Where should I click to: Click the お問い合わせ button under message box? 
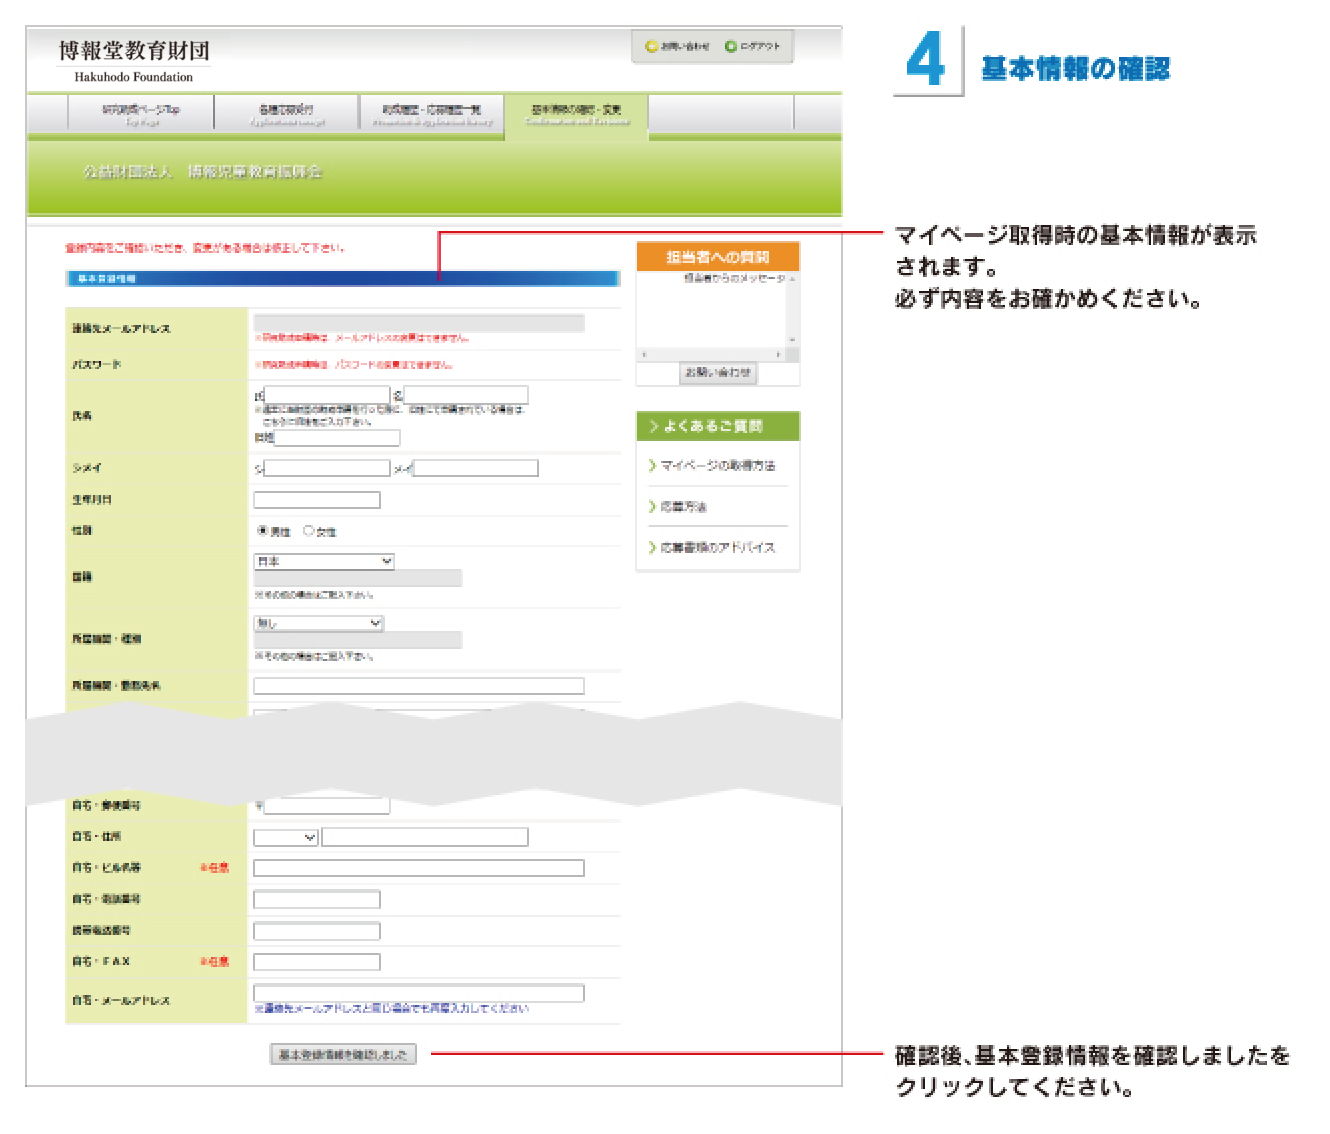click(x=717, y=373)
